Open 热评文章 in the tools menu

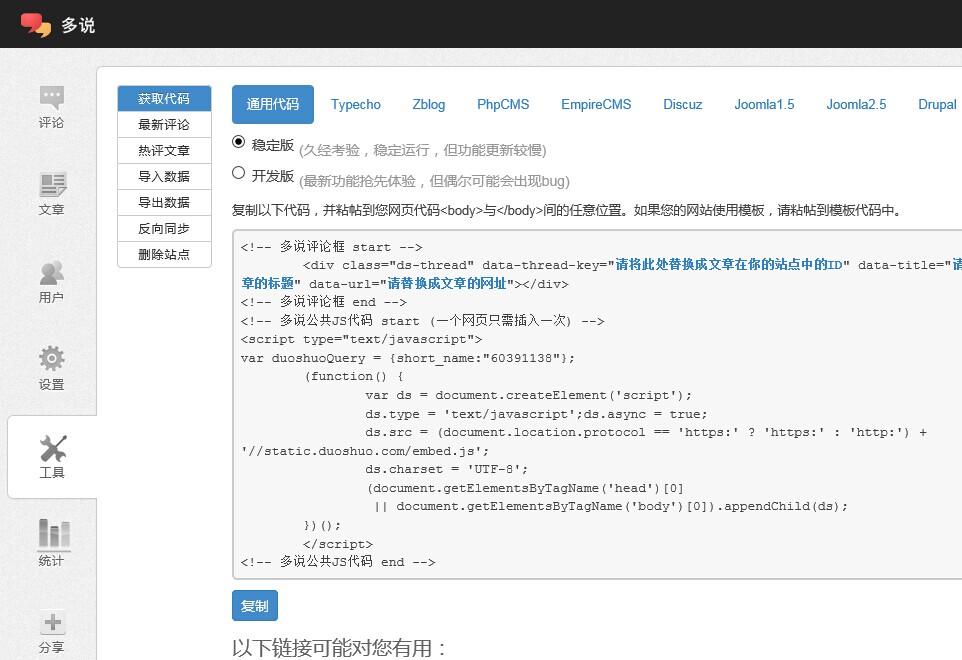[x=164, y=150]
